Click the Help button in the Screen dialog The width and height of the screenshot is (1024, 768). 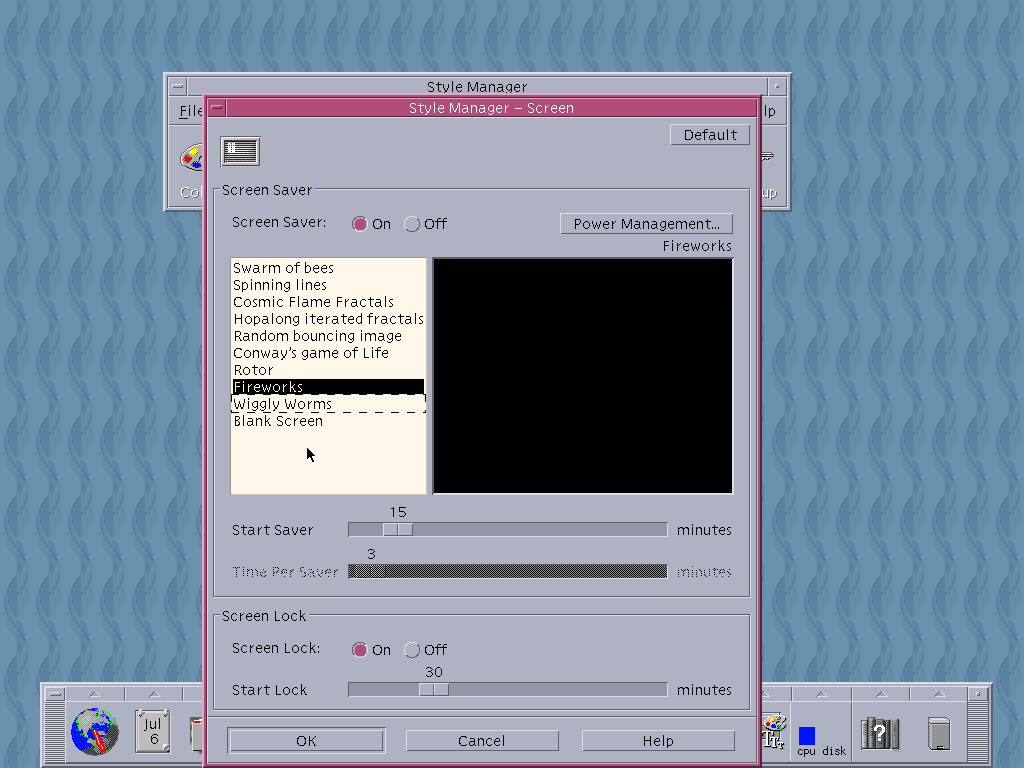[x=658, y=741]
